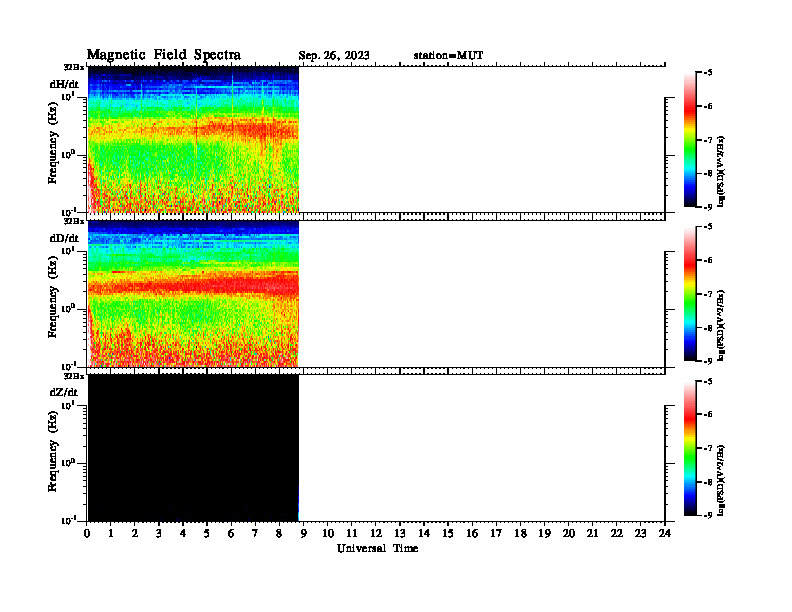Viewport: 792px width, 612px height.
Task: Click the 'Magnetic Field Spectra' title
Action: click(164, 55)
